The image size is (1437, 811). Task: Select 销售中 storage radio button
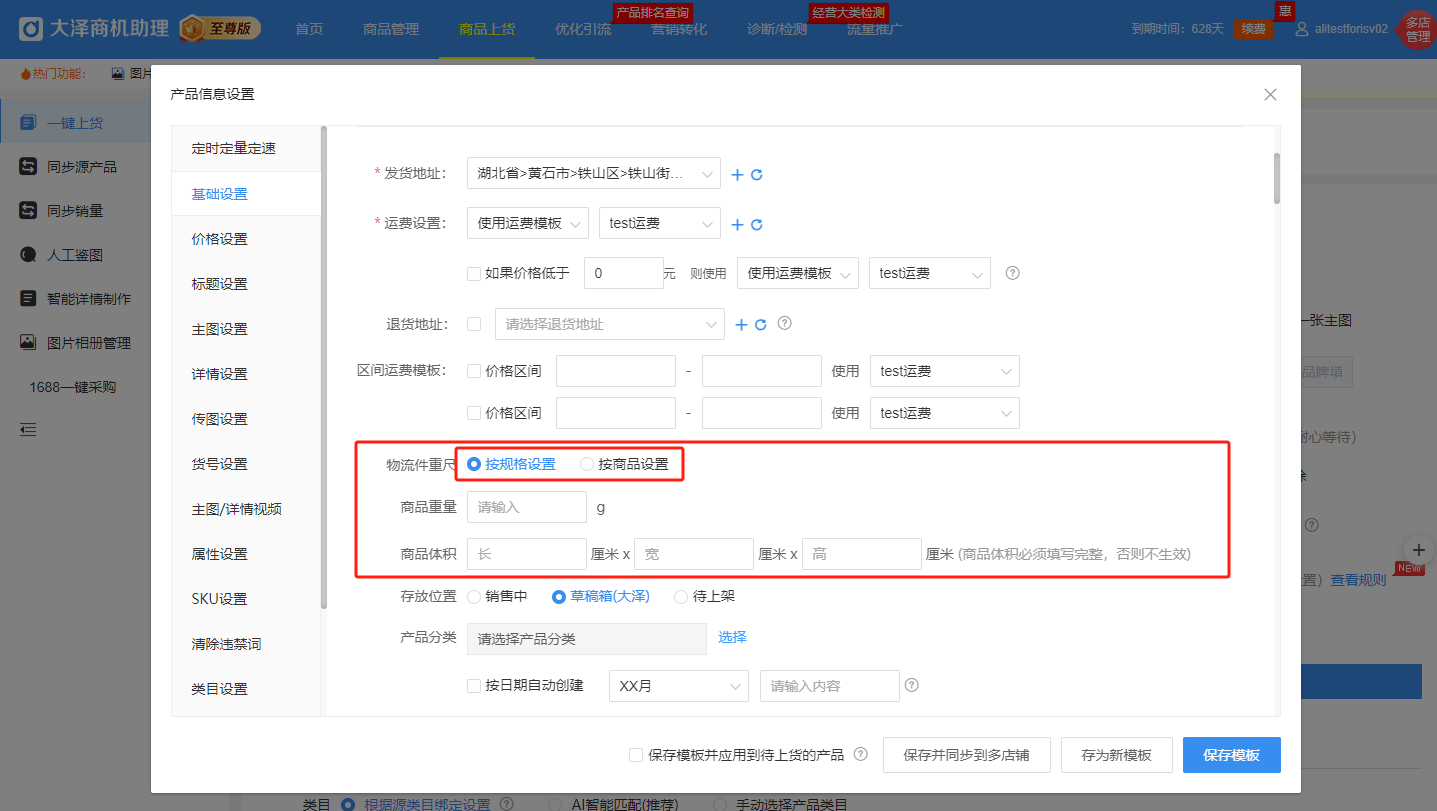click(x=474, y=596)
